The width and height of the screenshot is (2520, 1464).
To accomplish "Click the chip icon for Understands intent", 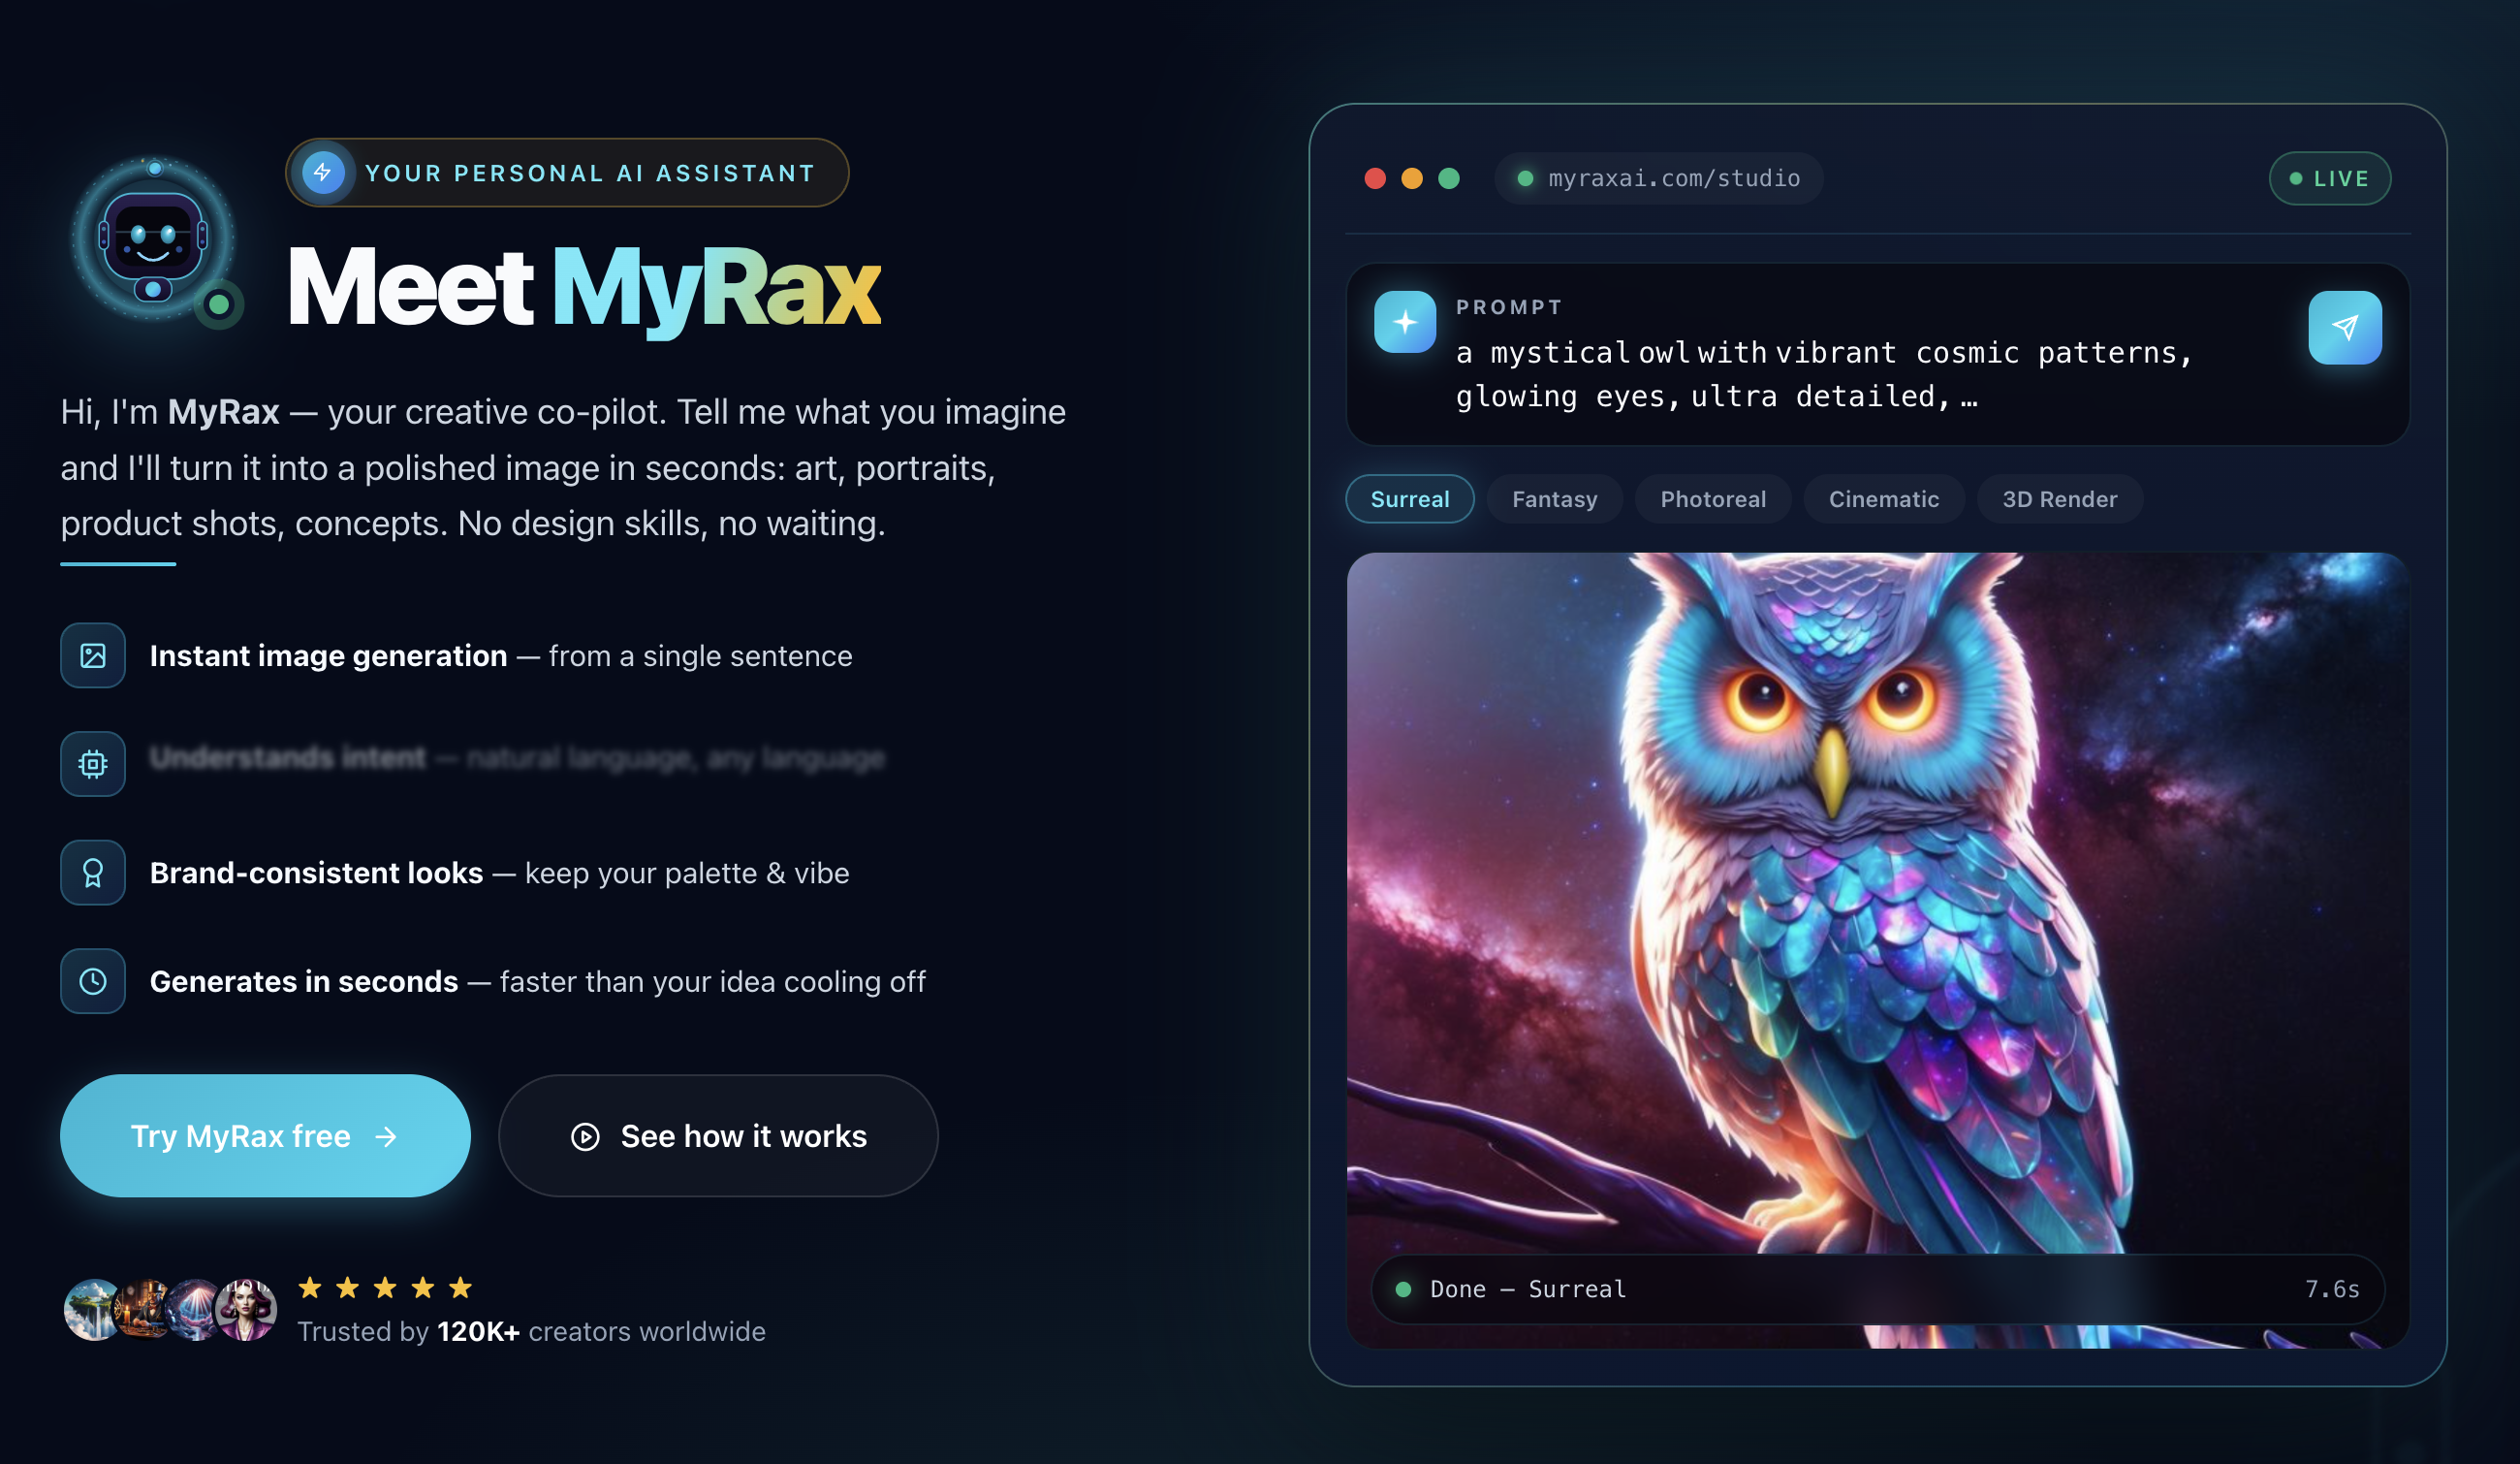I will (93, 765).
